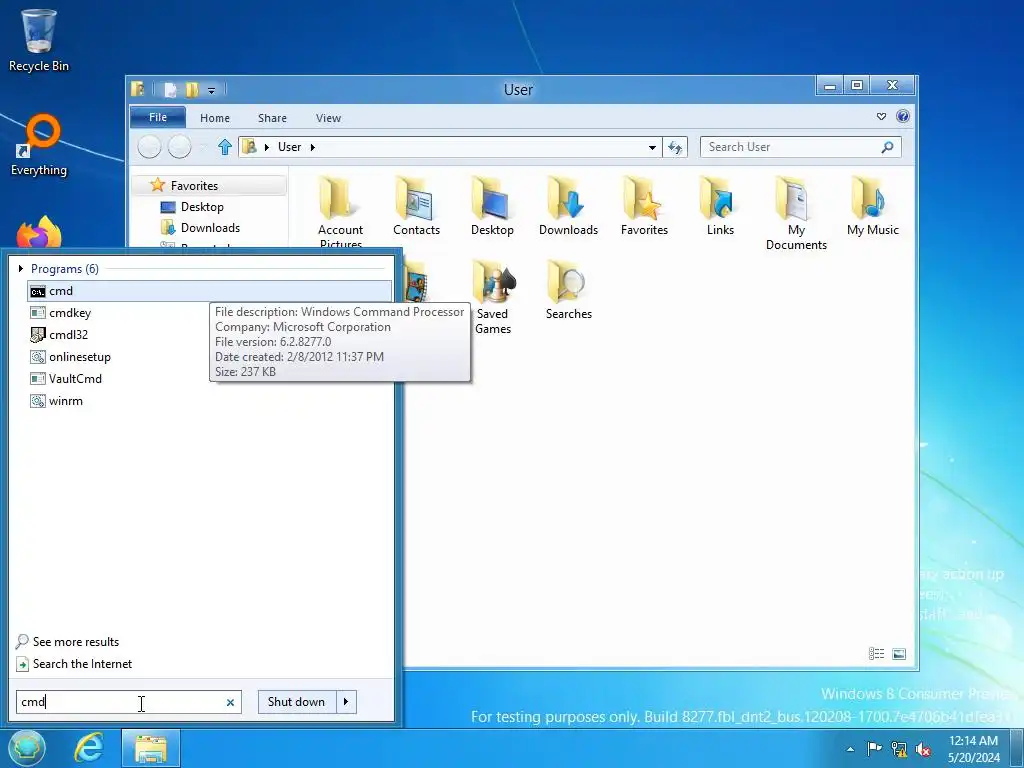Select the Contacts folder

coord(416,206)
